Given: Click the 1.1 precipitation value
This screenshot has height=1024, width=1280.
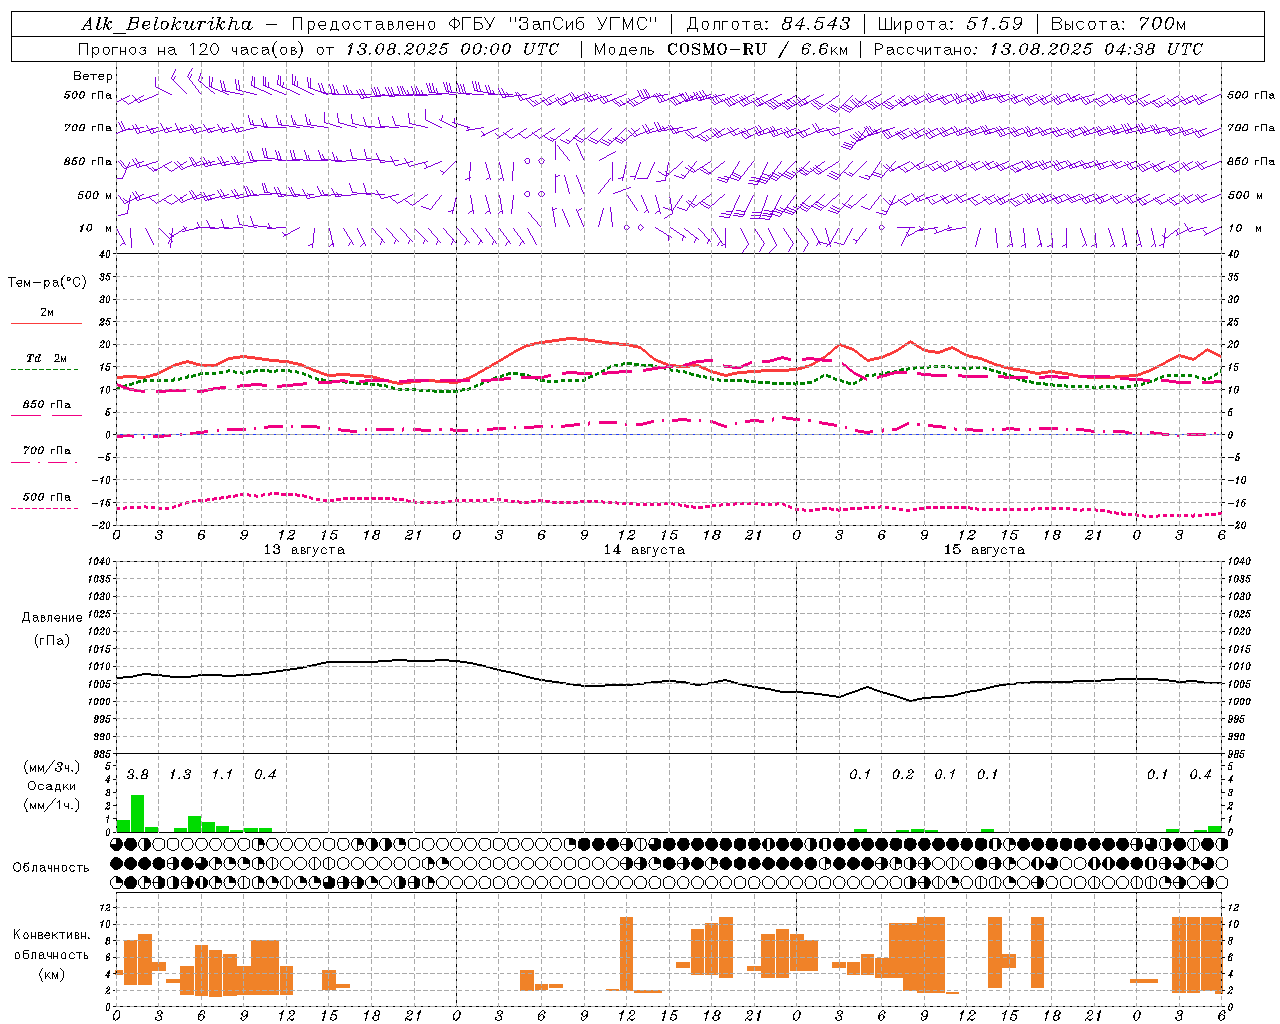Looking at the screenshot, I should pyautogui.click(x=222, y=775).
